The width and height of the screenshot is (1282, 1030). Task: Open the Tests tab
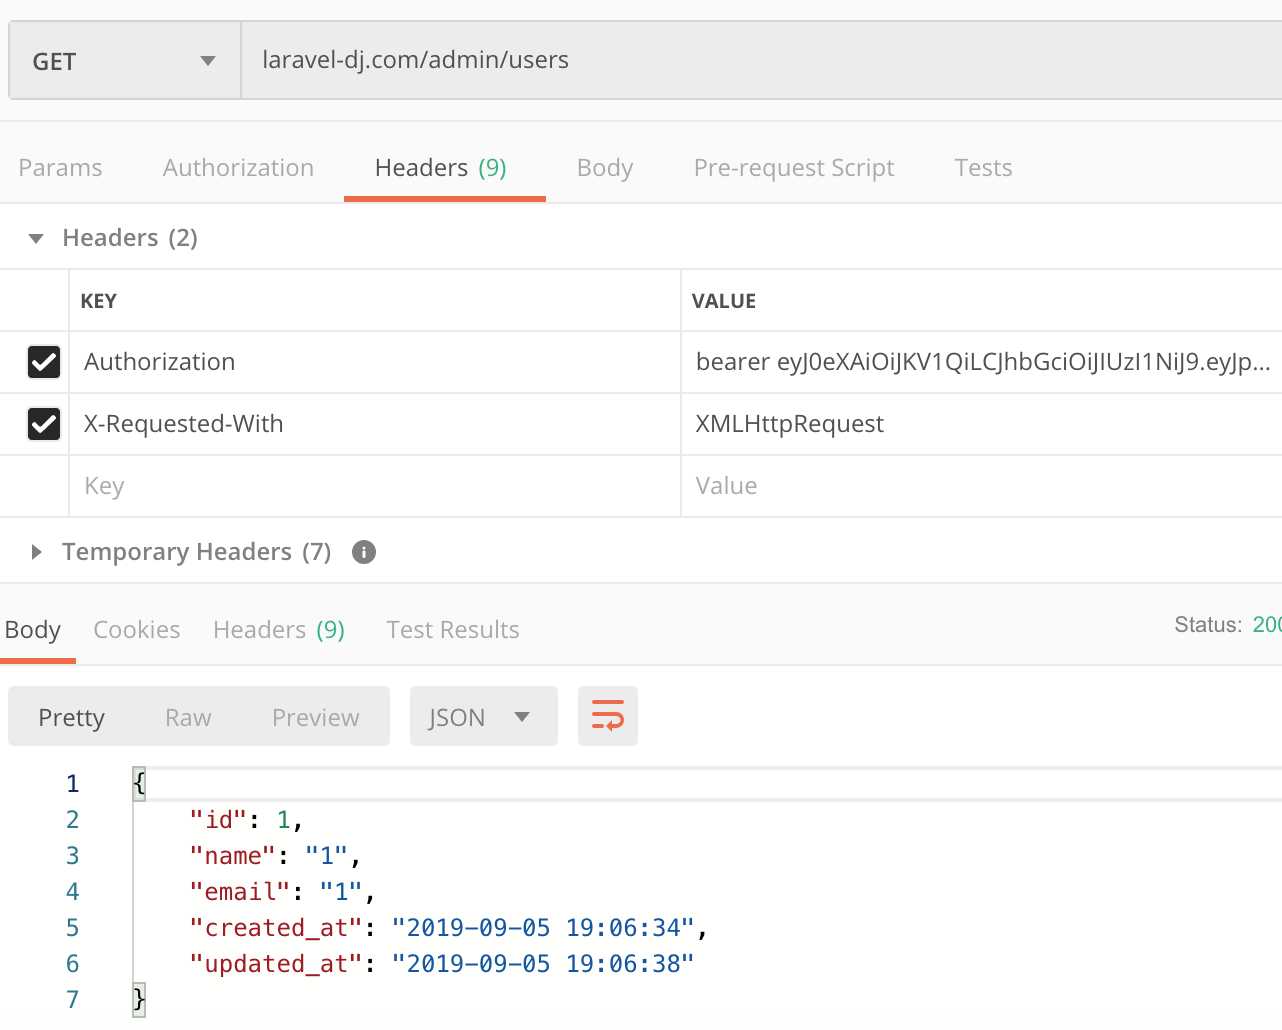(983, 168)
